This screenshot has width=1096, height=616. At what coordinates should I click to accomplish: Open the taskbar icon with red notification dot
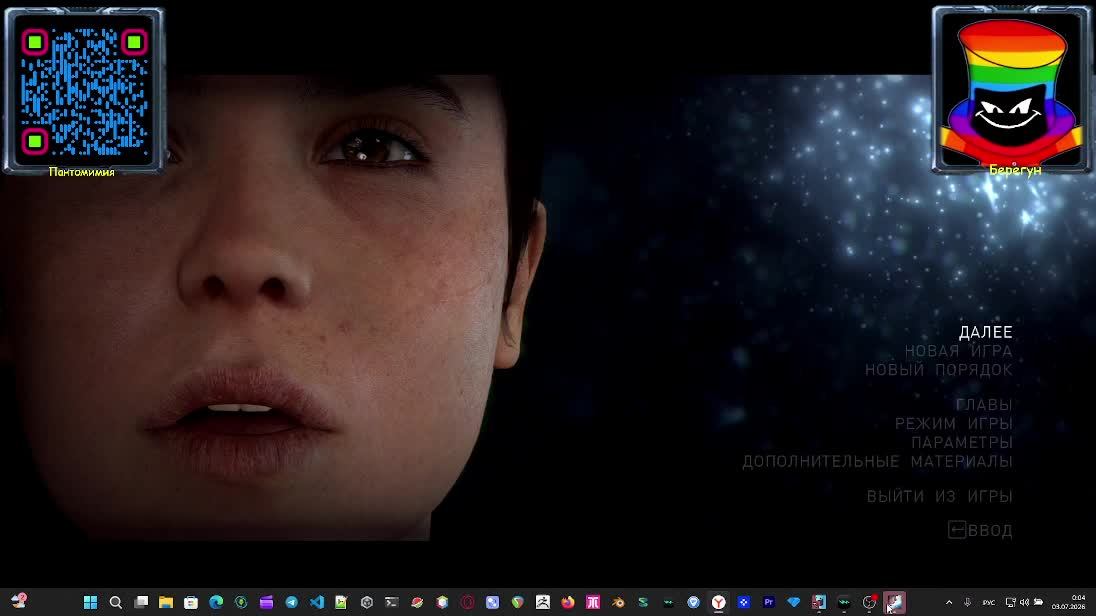(x=869, y=602)
